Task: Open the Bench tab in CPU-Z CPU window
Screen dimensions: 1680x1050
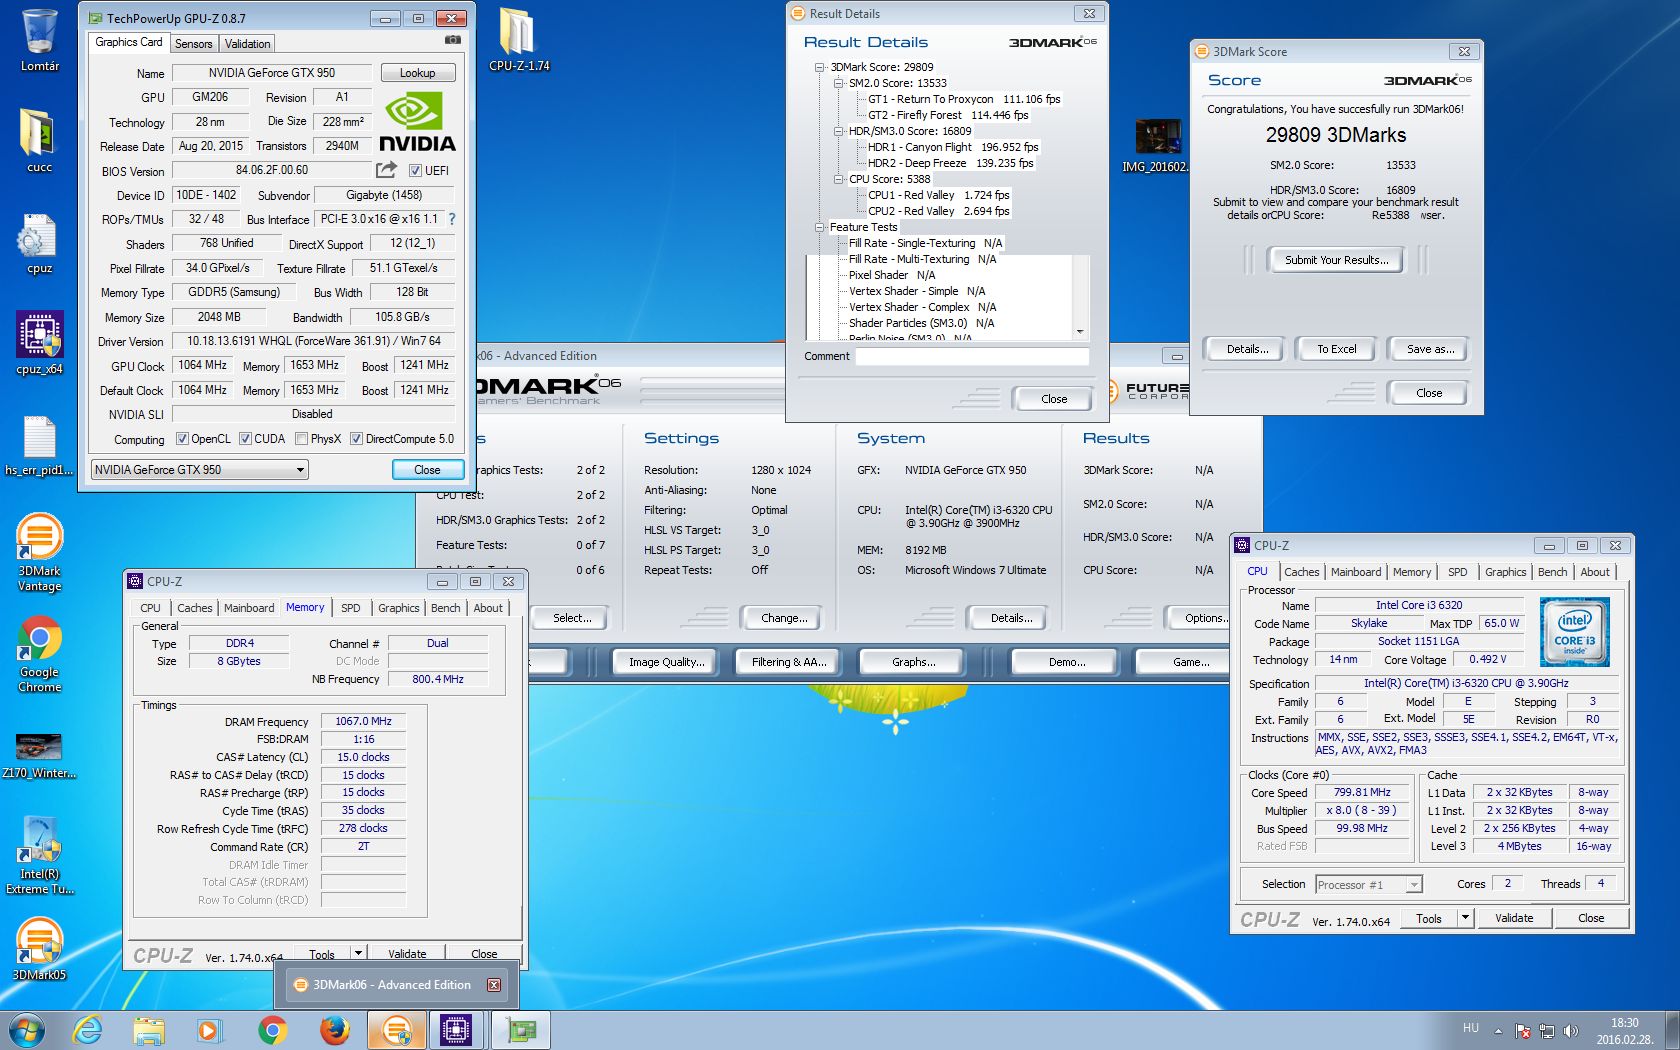Action: [1552, 572]
